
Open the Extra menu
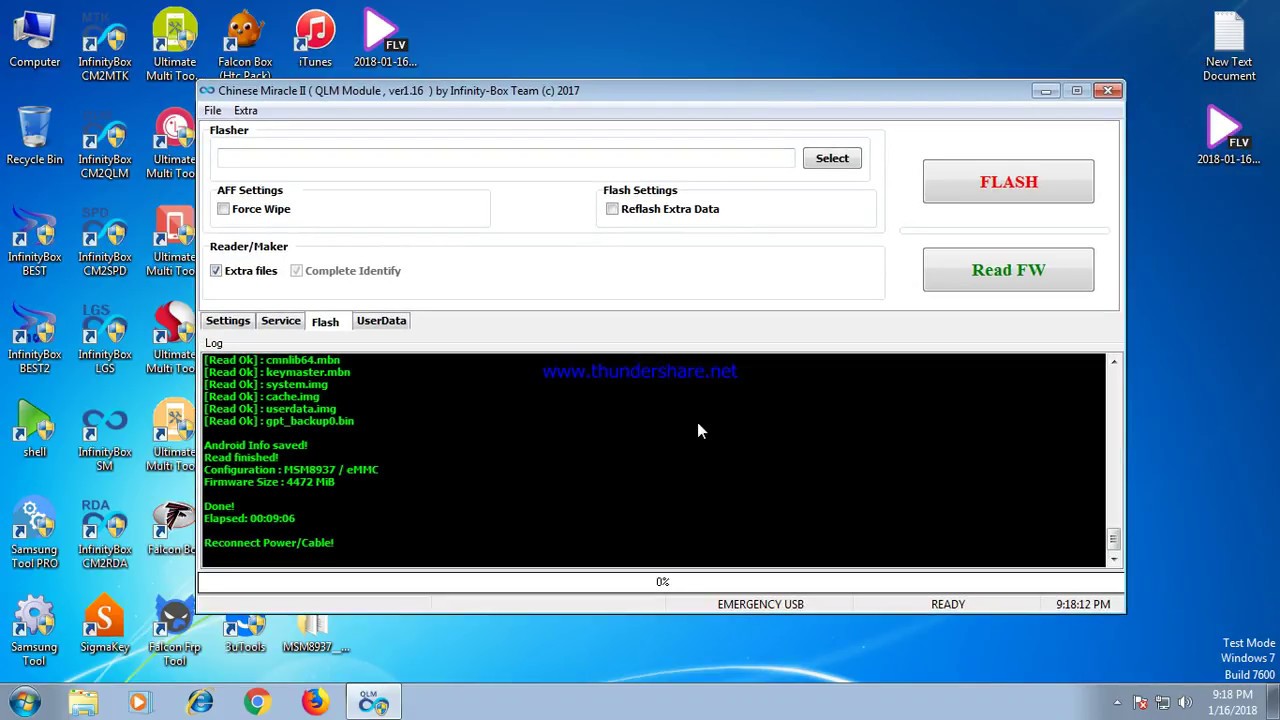(245, 111)
